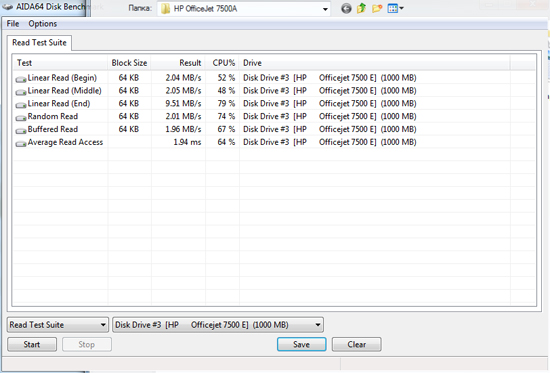Select the Random Read row icon
The height and width of the screenshot is (373, 550).
tap(21, 118)
